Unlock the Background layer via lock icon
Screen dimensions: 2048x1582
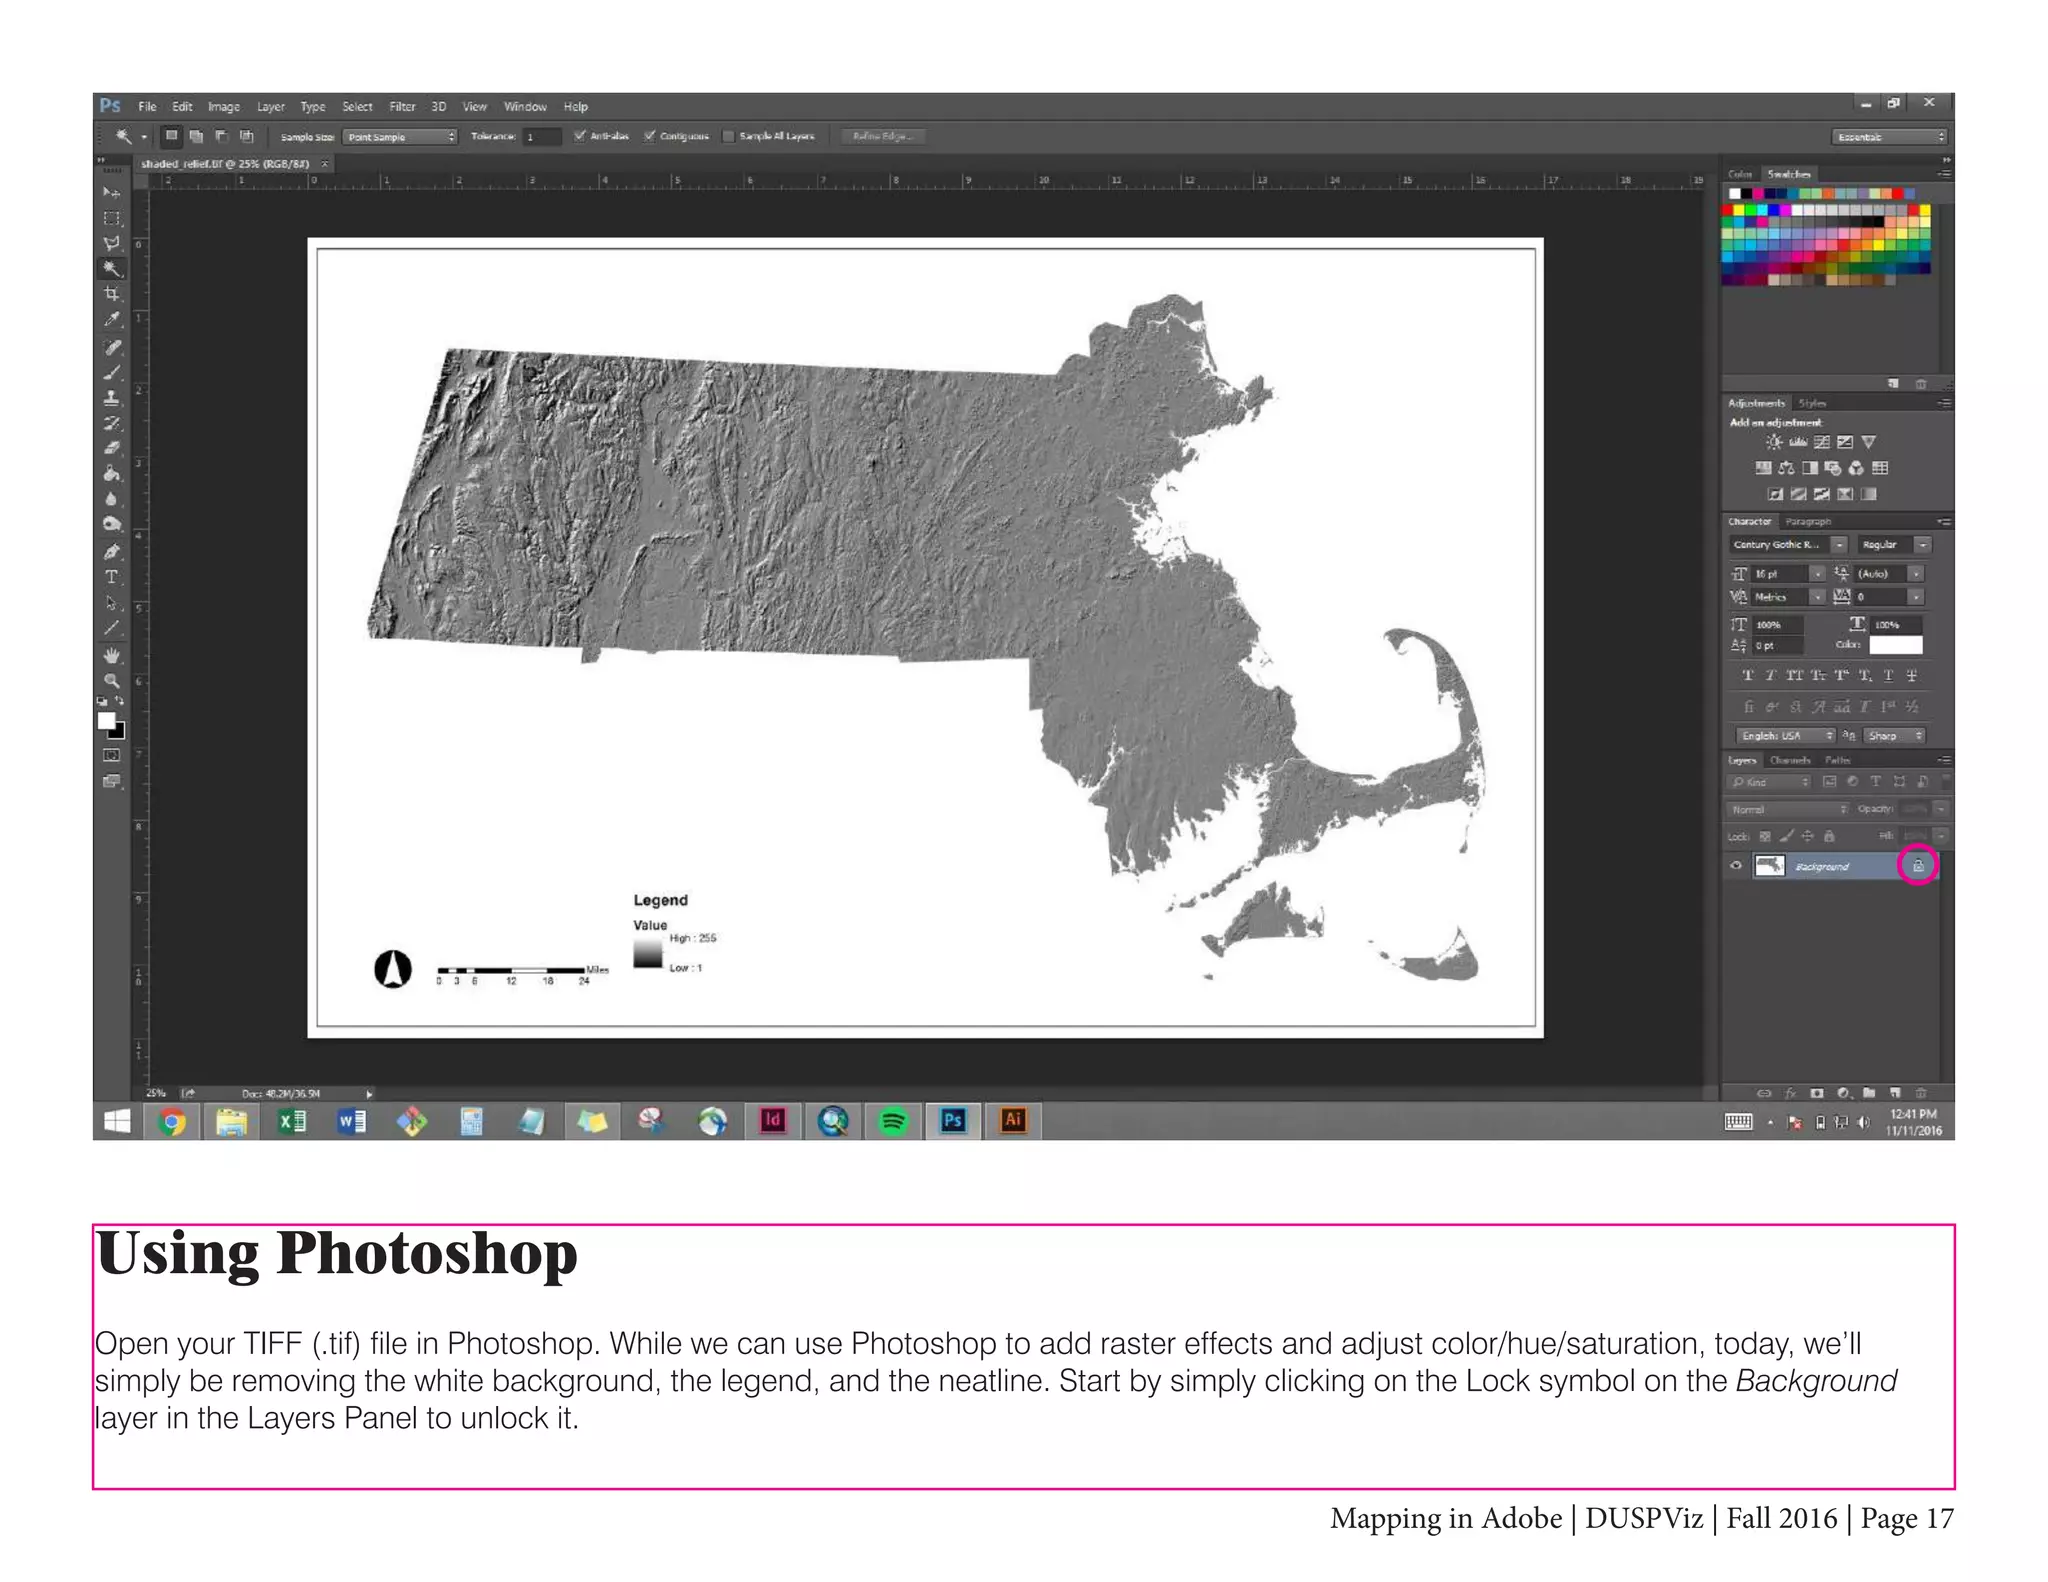[x=1918, y=866]
